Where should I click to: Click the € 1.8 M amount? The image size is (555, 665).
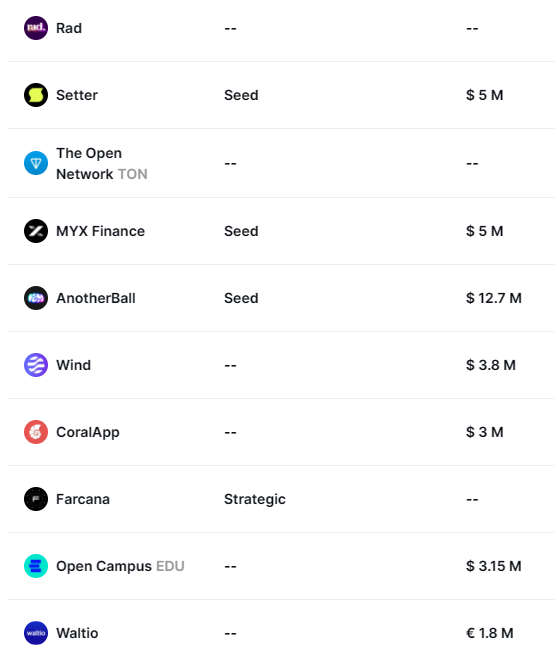pyautogui.click(x=490, y=633)
